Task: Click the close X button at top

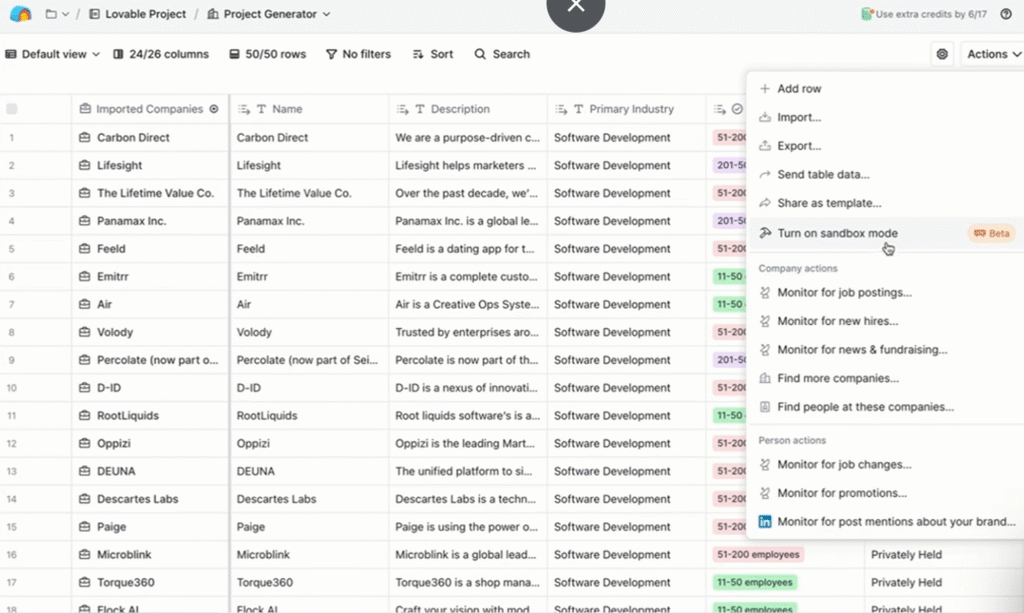Action: coord(576,7)
